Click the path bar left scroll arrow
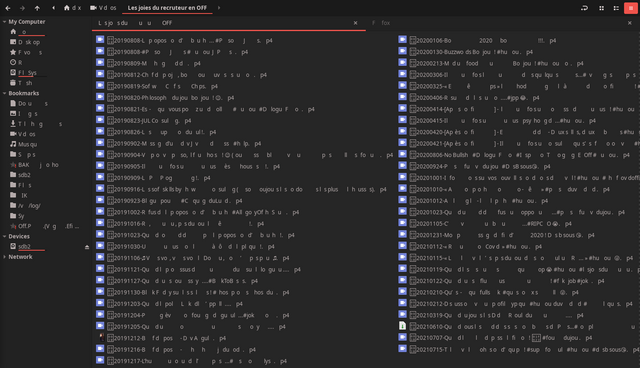This screenshot has width=640, height=368. click(53, 8)
